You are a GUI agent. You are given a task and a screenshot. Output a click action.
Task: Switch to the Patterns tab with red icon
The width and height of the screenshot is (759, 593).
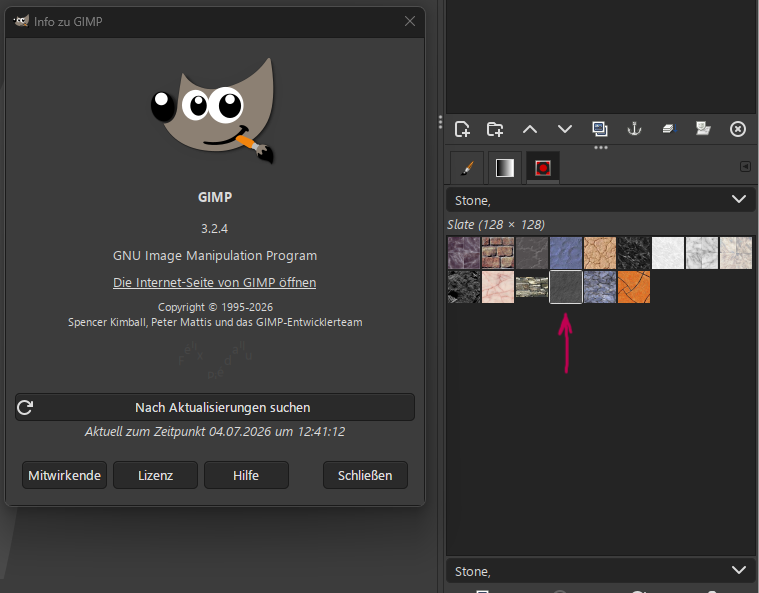tap(543, 168)
